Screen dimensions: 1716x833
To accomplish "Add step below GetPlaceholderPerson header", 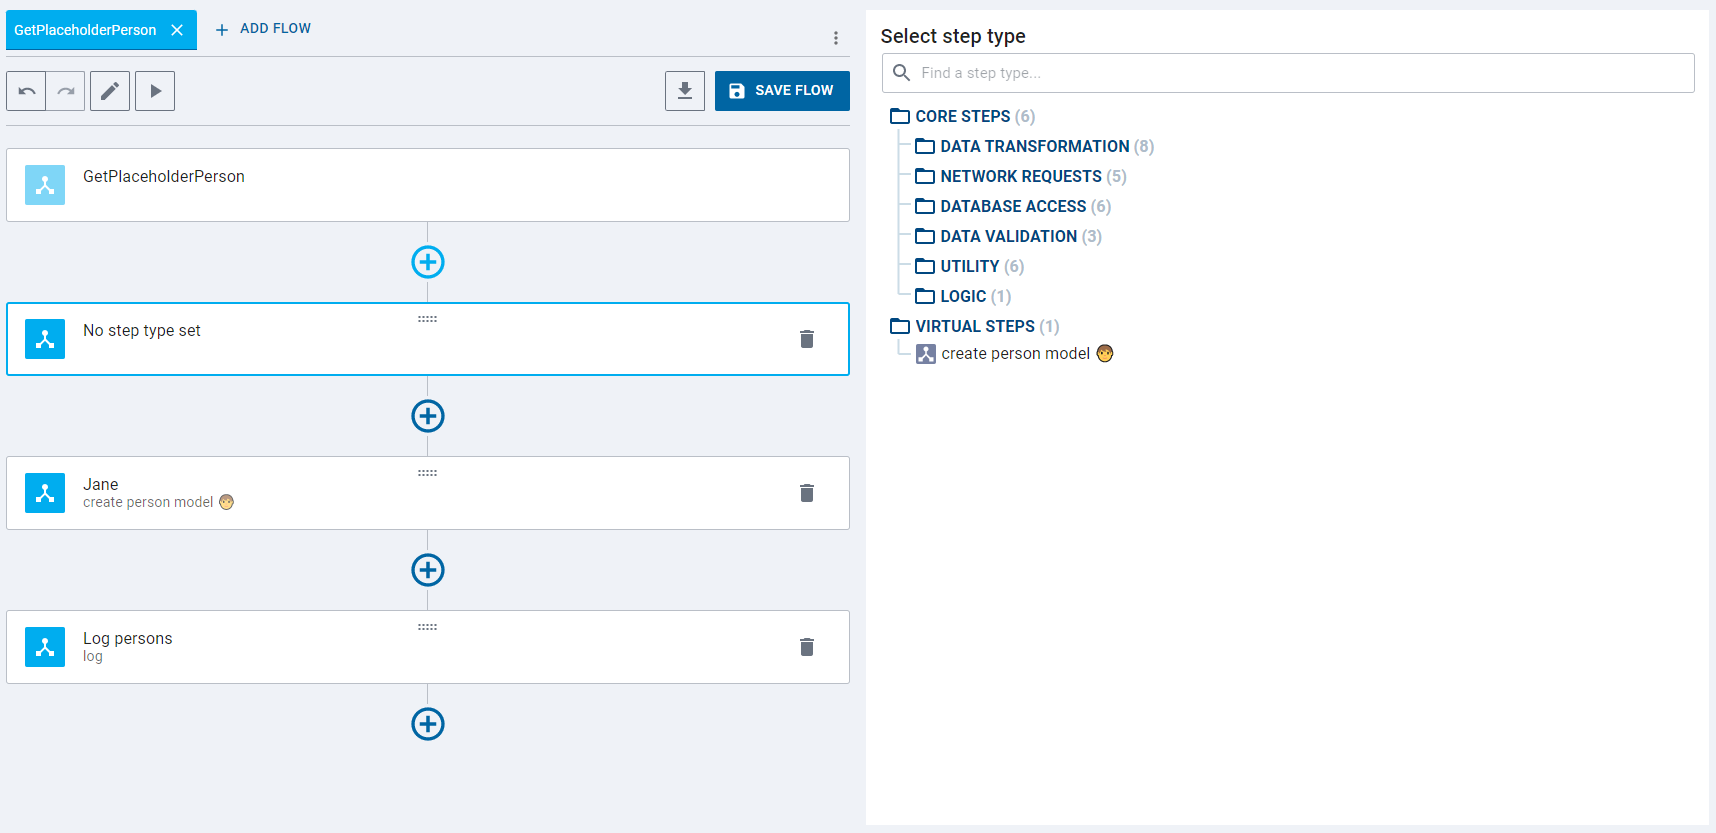I will (428, 262).
